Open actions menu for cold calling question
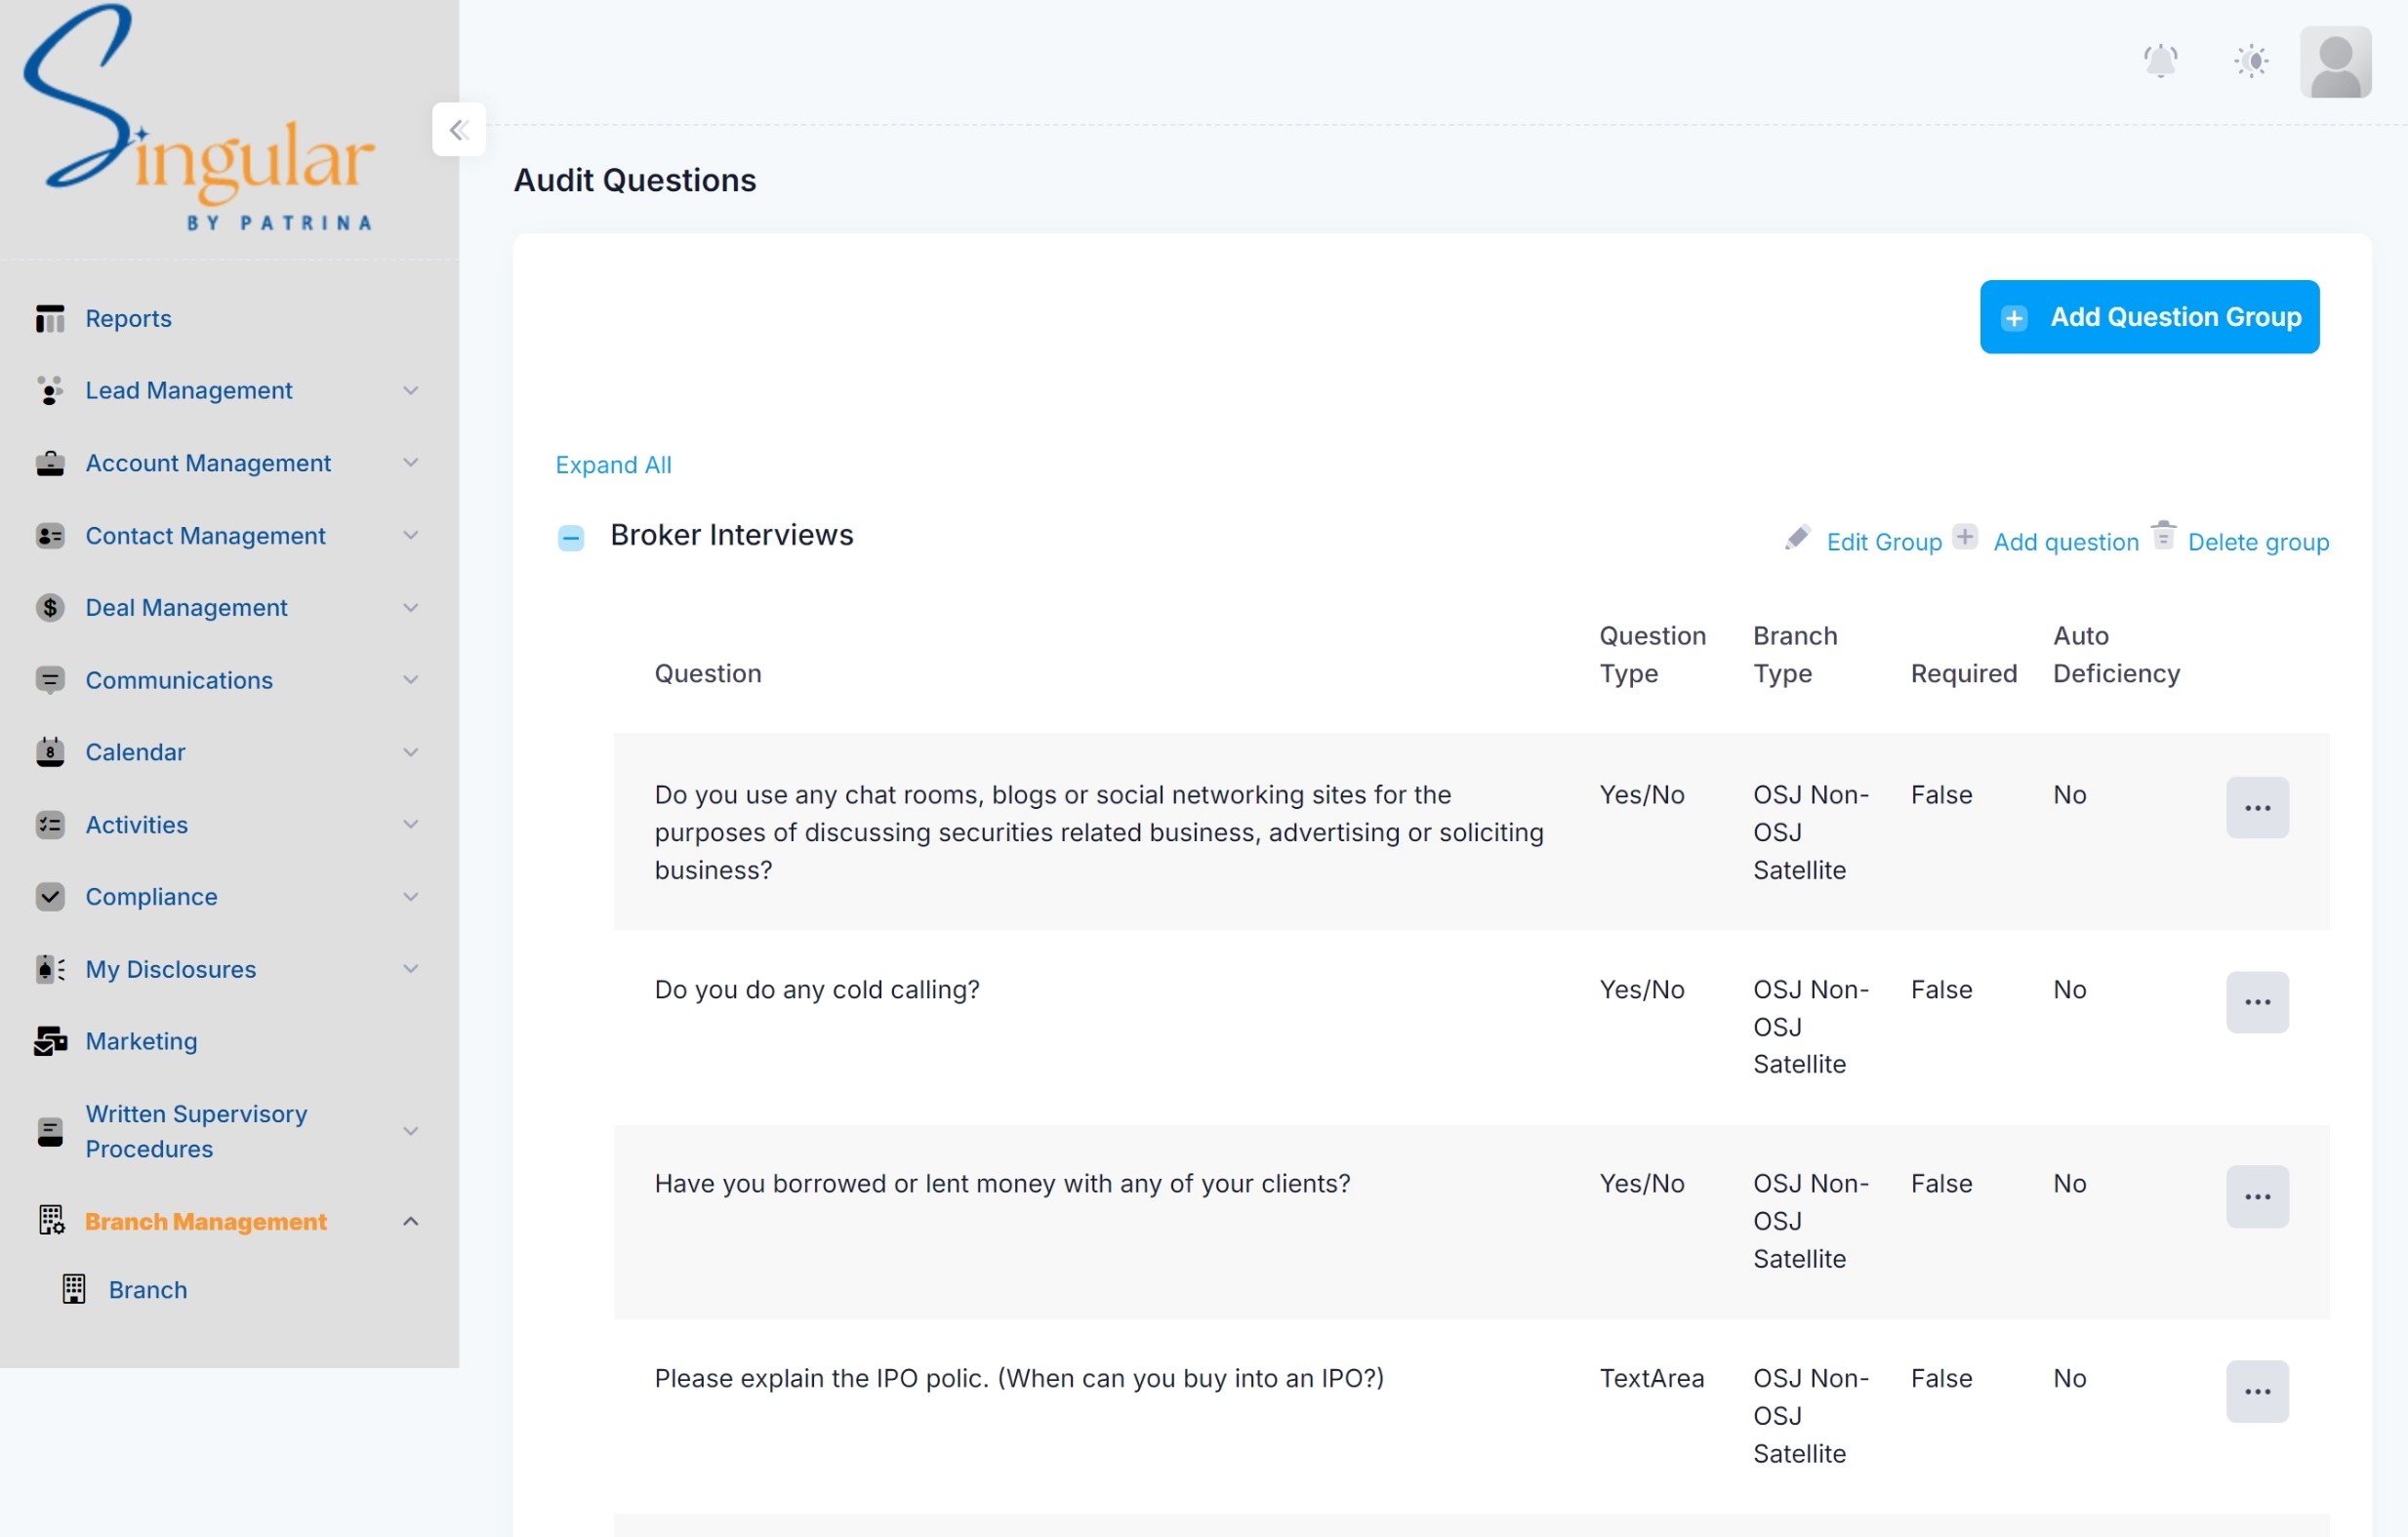 (2257, 1002)
